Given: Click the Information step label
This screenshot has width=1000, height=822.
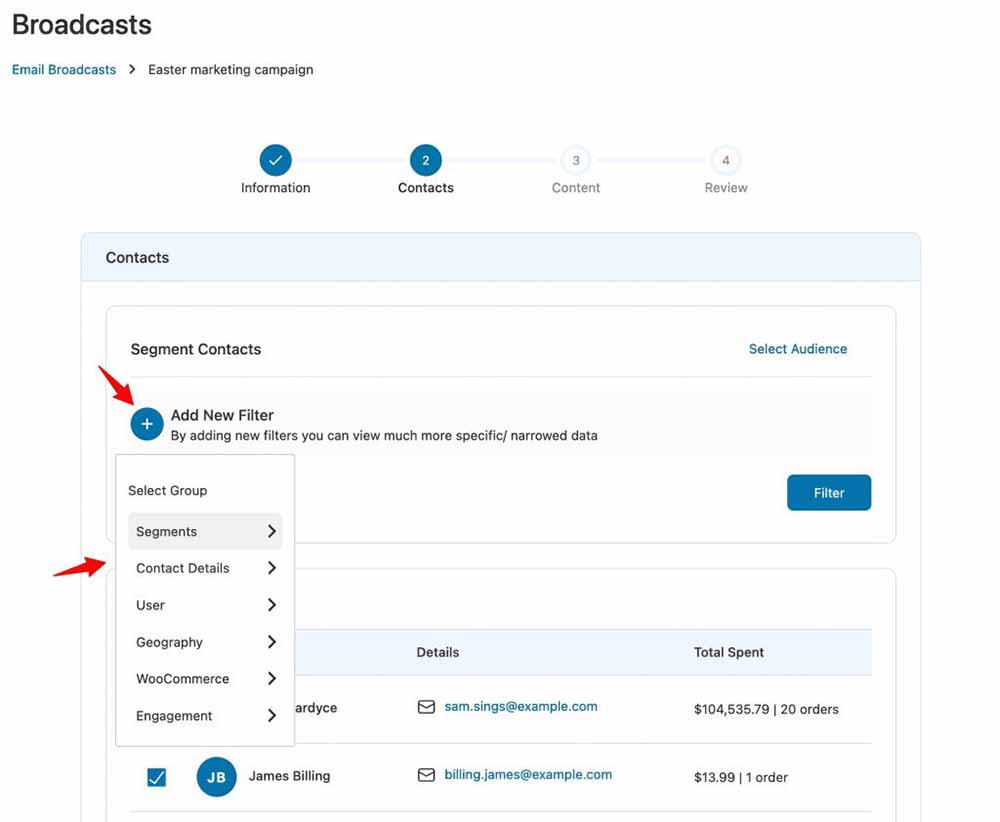Looking at the screenshot, I should tap(276, 187).
